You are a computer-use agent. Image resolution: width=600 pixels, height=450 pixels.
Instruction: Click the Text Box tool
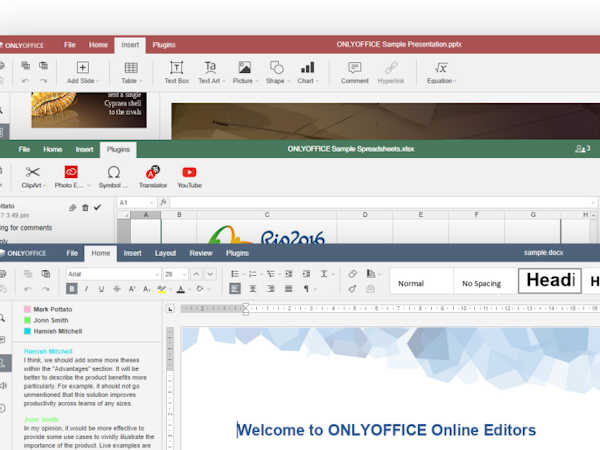[x=176, y=73]
